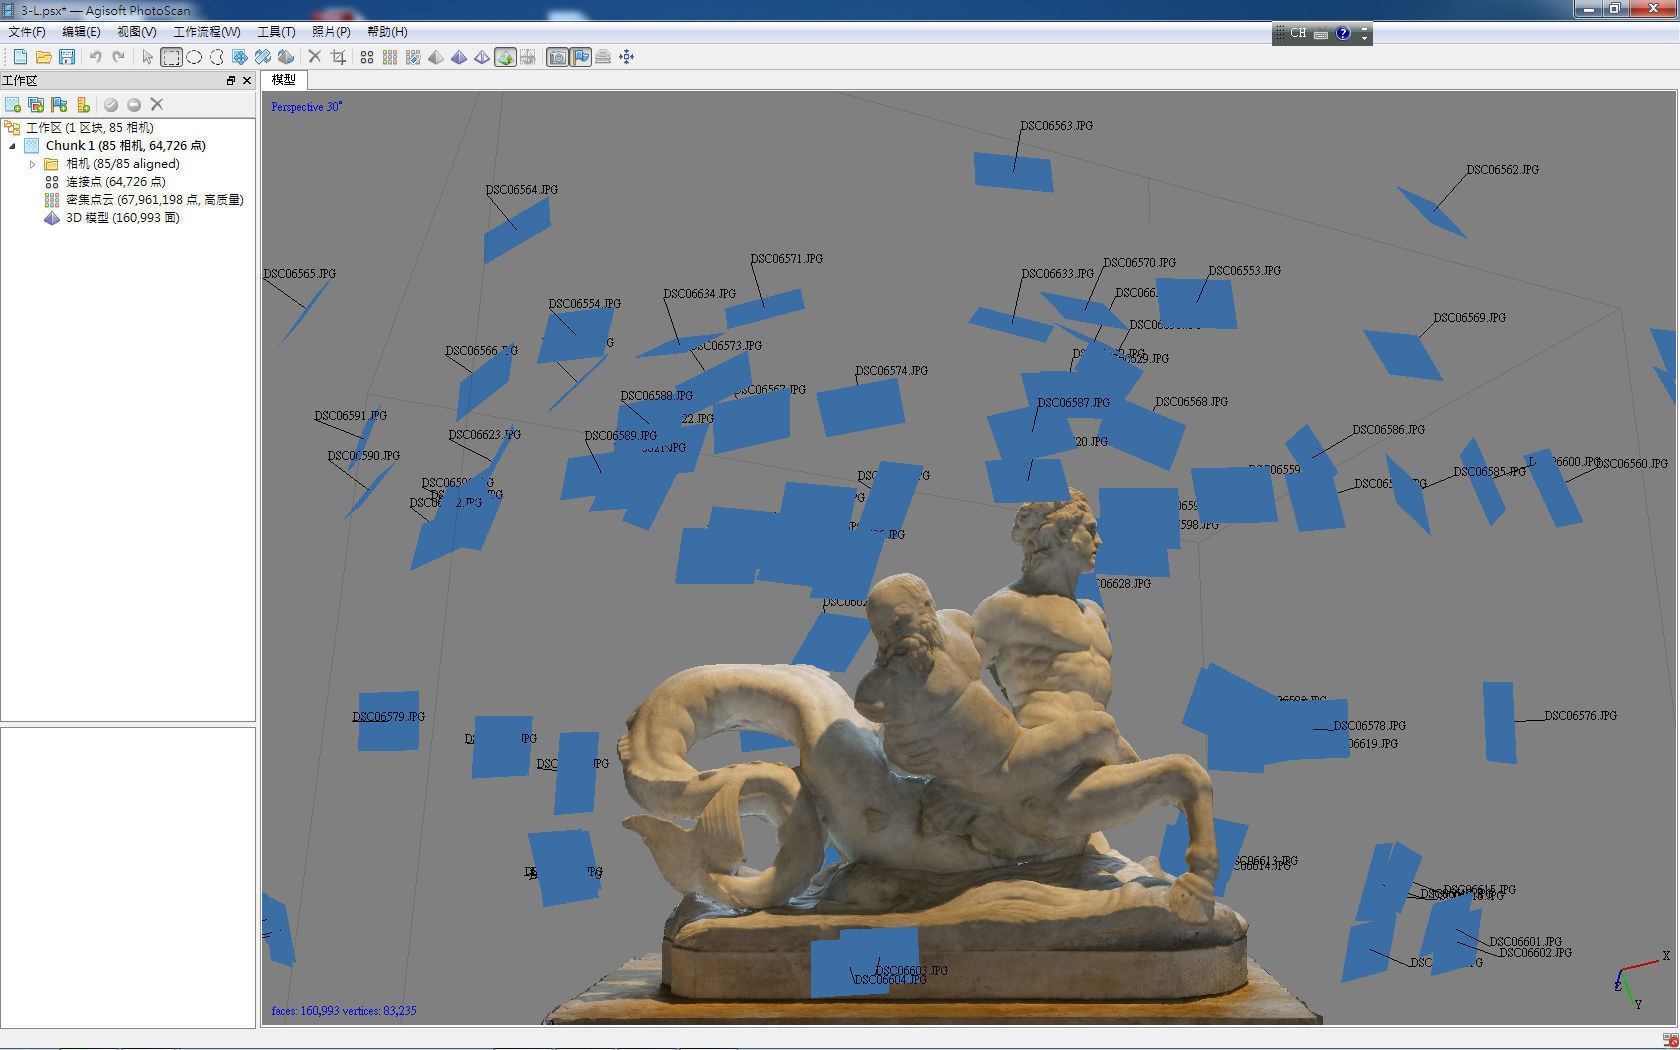Activate the Move Region tool
This screenshot has width=1680, height=1050.
point(240,57)
